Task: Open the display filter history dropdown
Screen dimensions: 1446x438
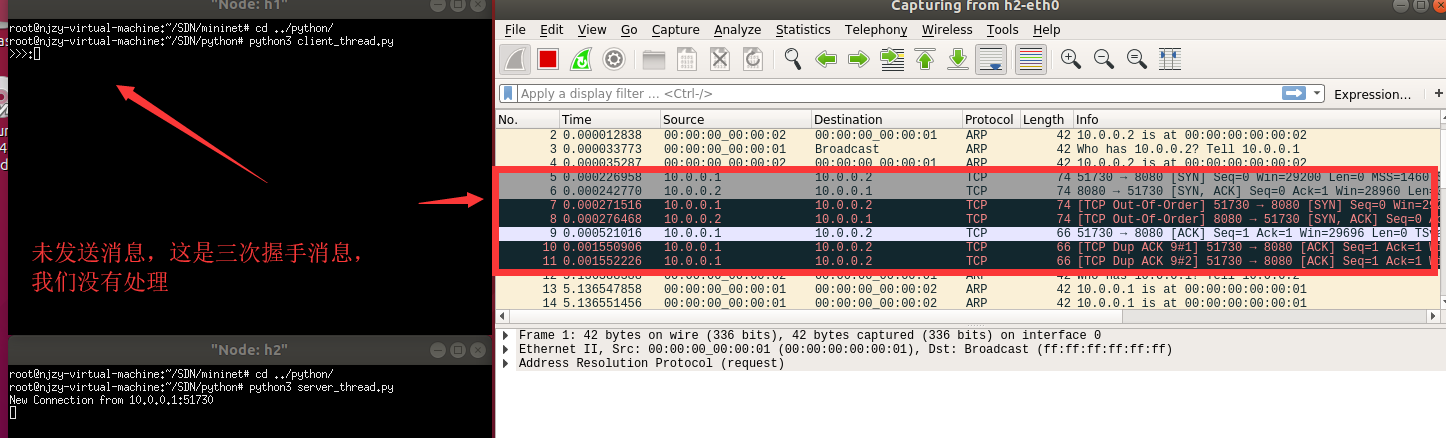Action: 1317,93
